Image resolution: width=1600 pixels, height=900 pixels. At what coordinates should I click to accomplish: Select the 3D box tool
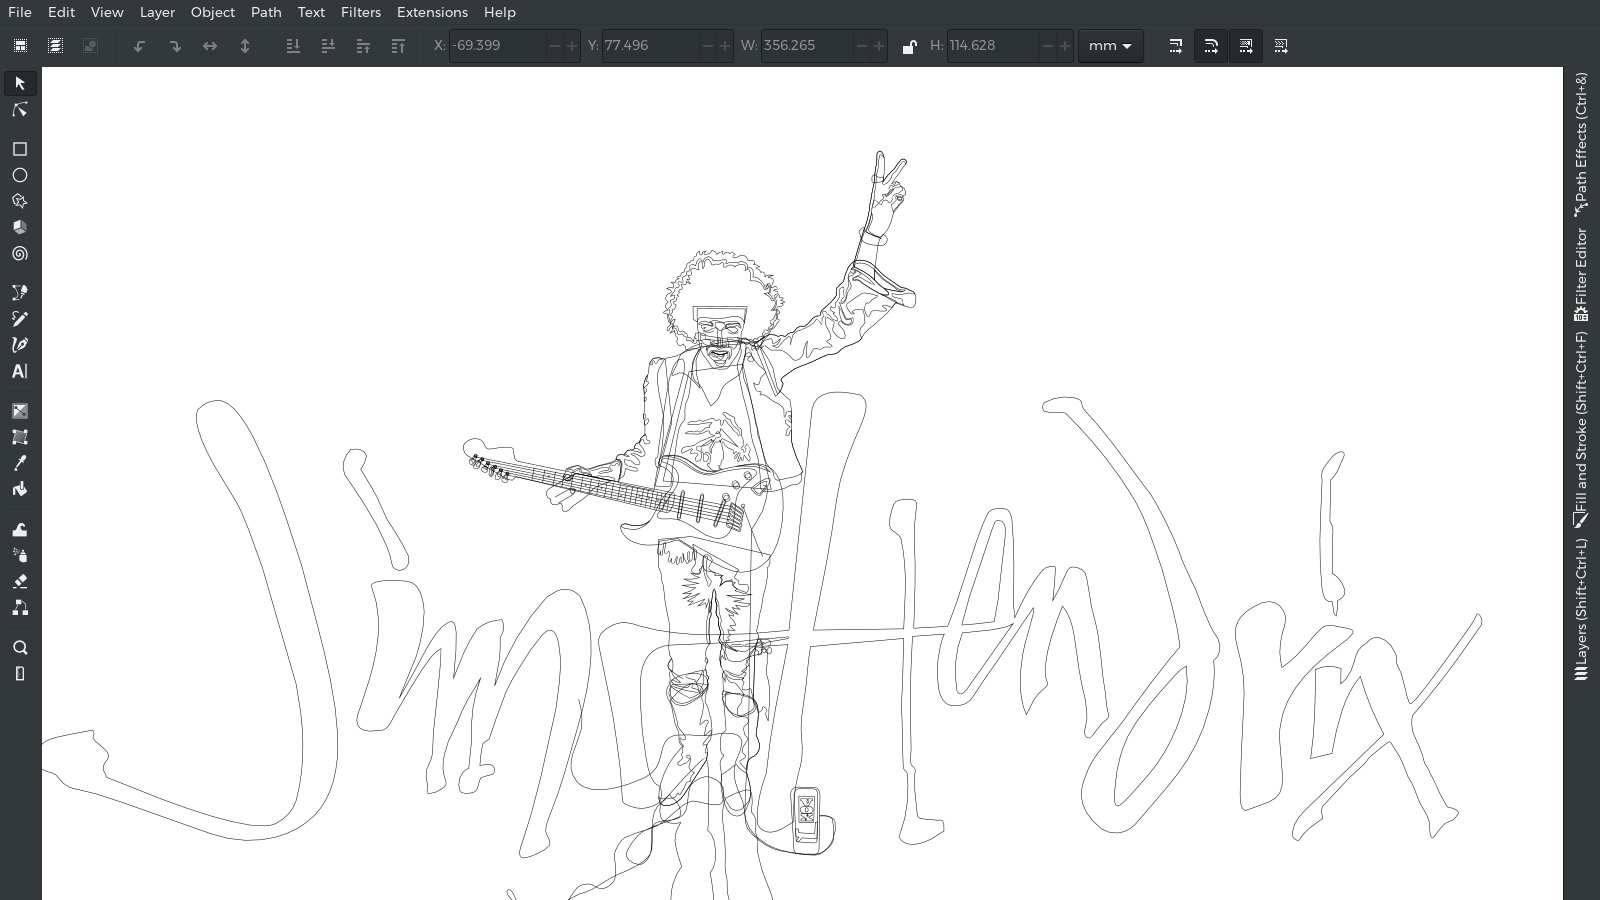click(x=20, y=227)
